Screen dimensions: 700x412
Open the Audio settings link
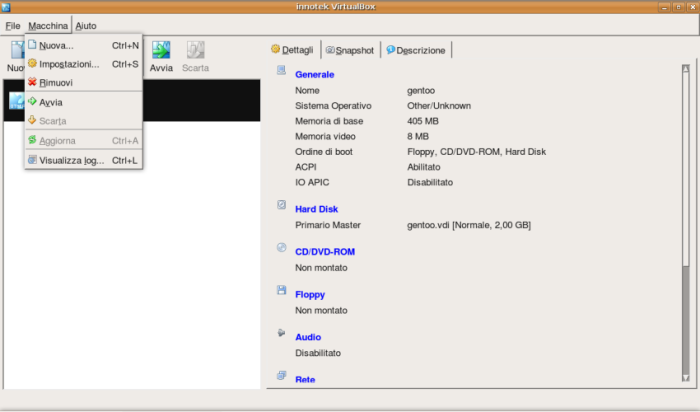308,337
